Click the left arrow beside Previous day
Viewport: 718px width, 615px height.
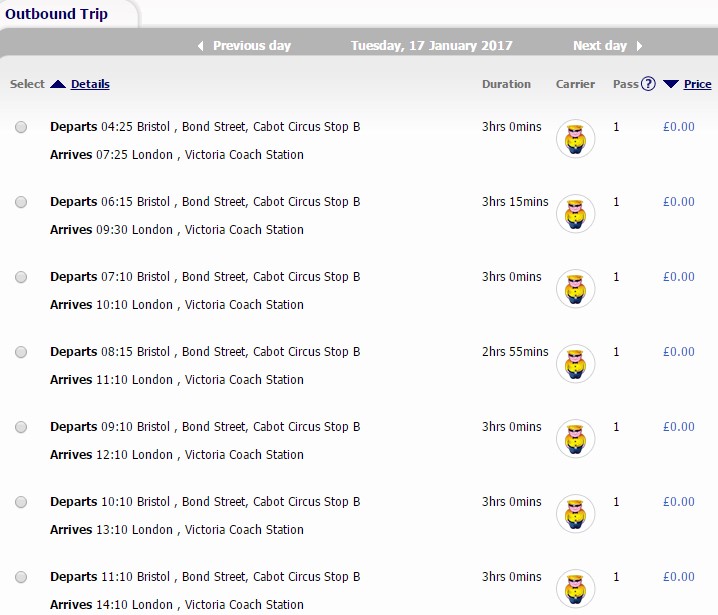click(201, 46)
